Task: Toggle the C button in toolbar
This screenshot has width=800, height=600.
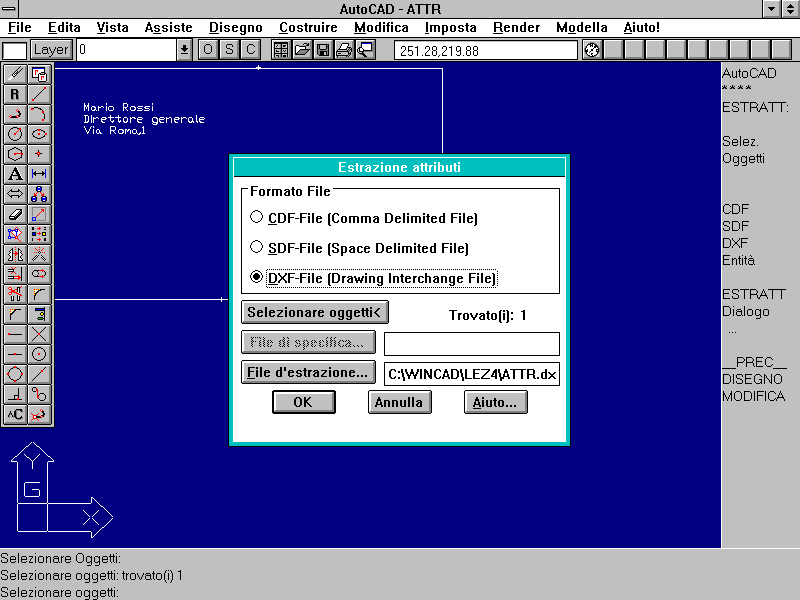Action: click(x=251, y=50)
